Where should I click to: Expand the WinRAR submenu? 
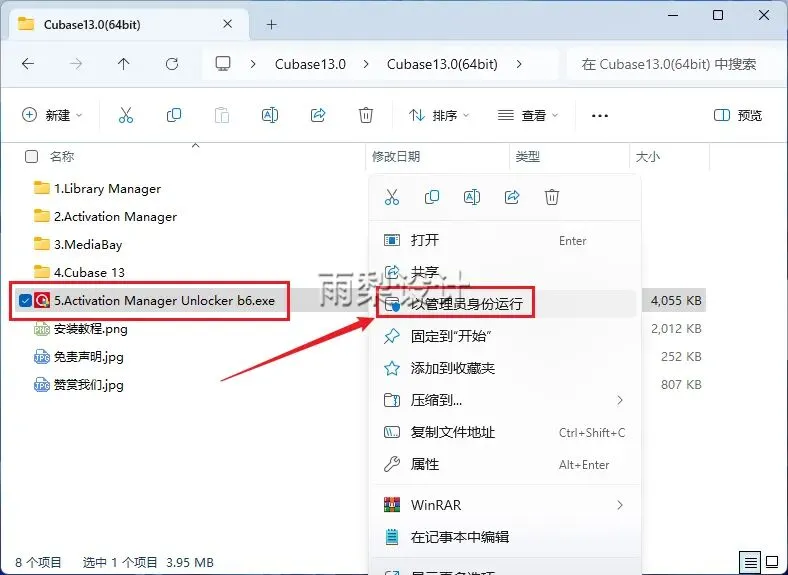(x=620, y=505)
